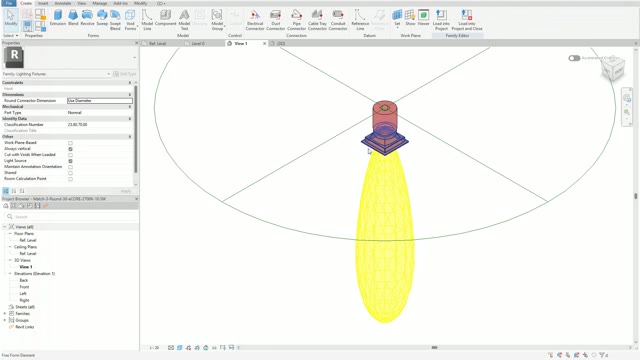This screenshot has height=360, width=640.
Task: Click the horizontal scrollbar below the 3D view
Action: (x=434, y=347)
